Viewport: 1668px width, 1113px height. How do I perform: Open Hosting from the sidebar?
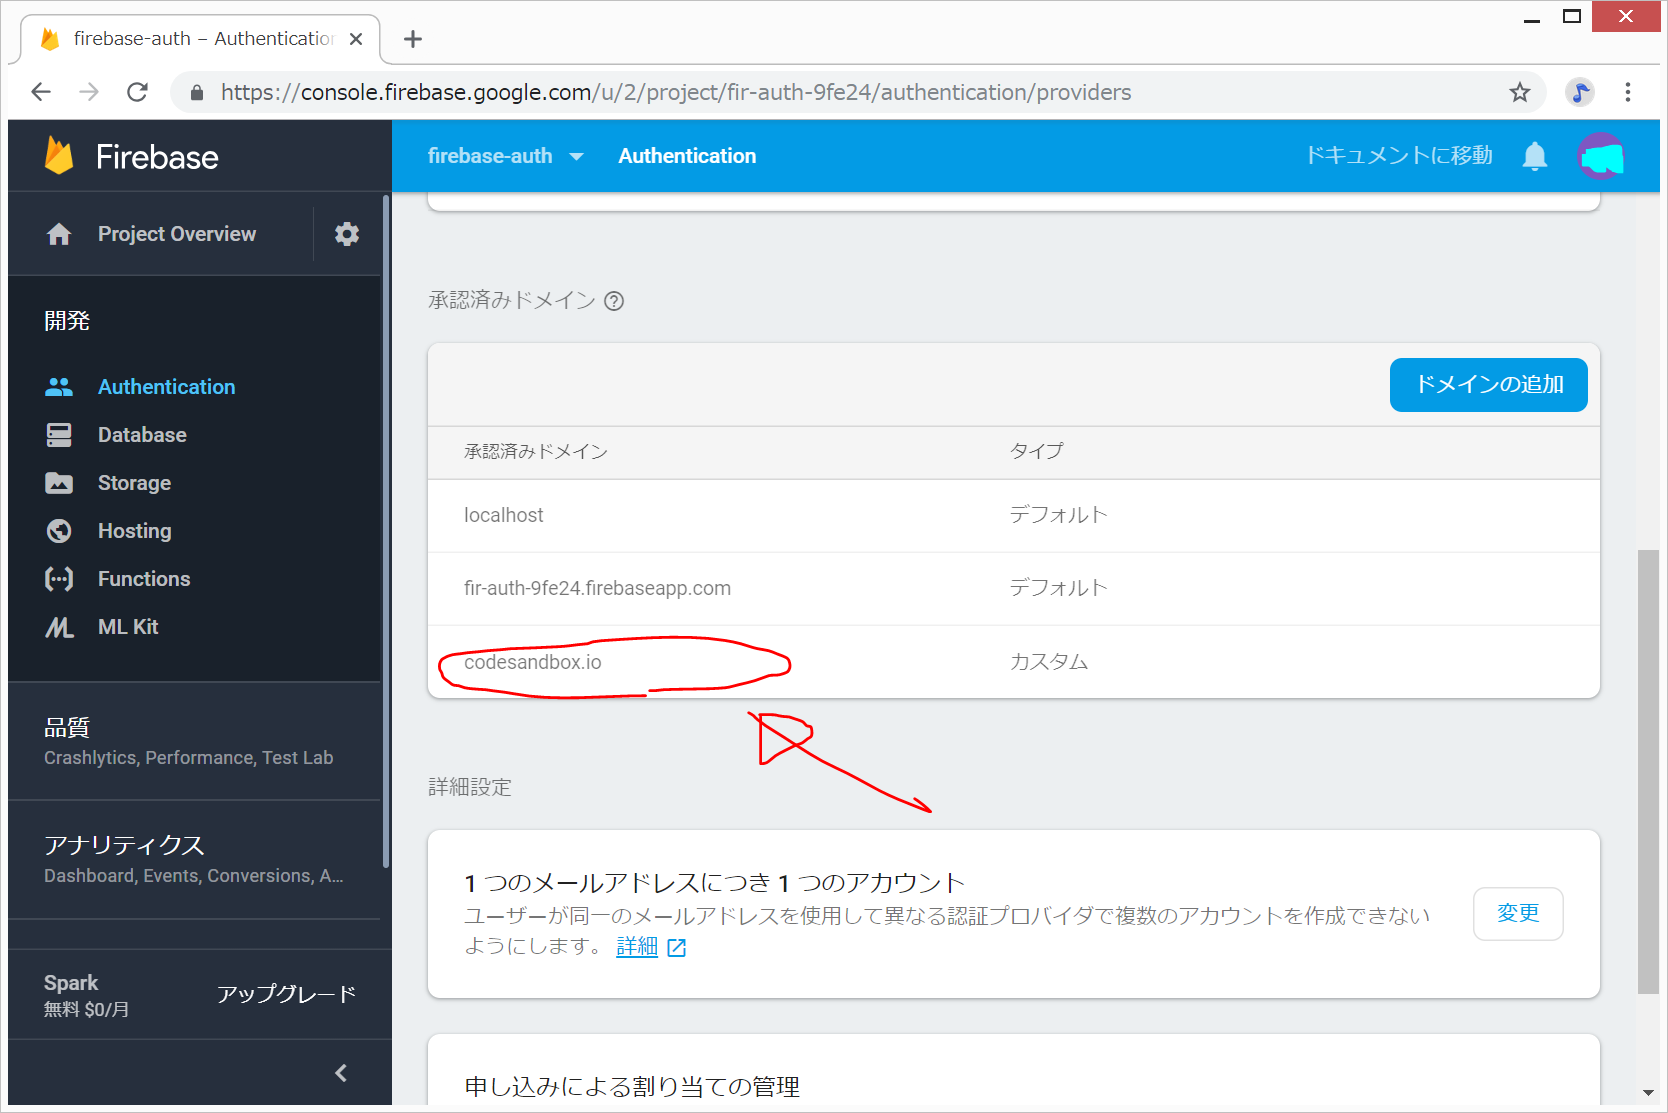[134, 531]
